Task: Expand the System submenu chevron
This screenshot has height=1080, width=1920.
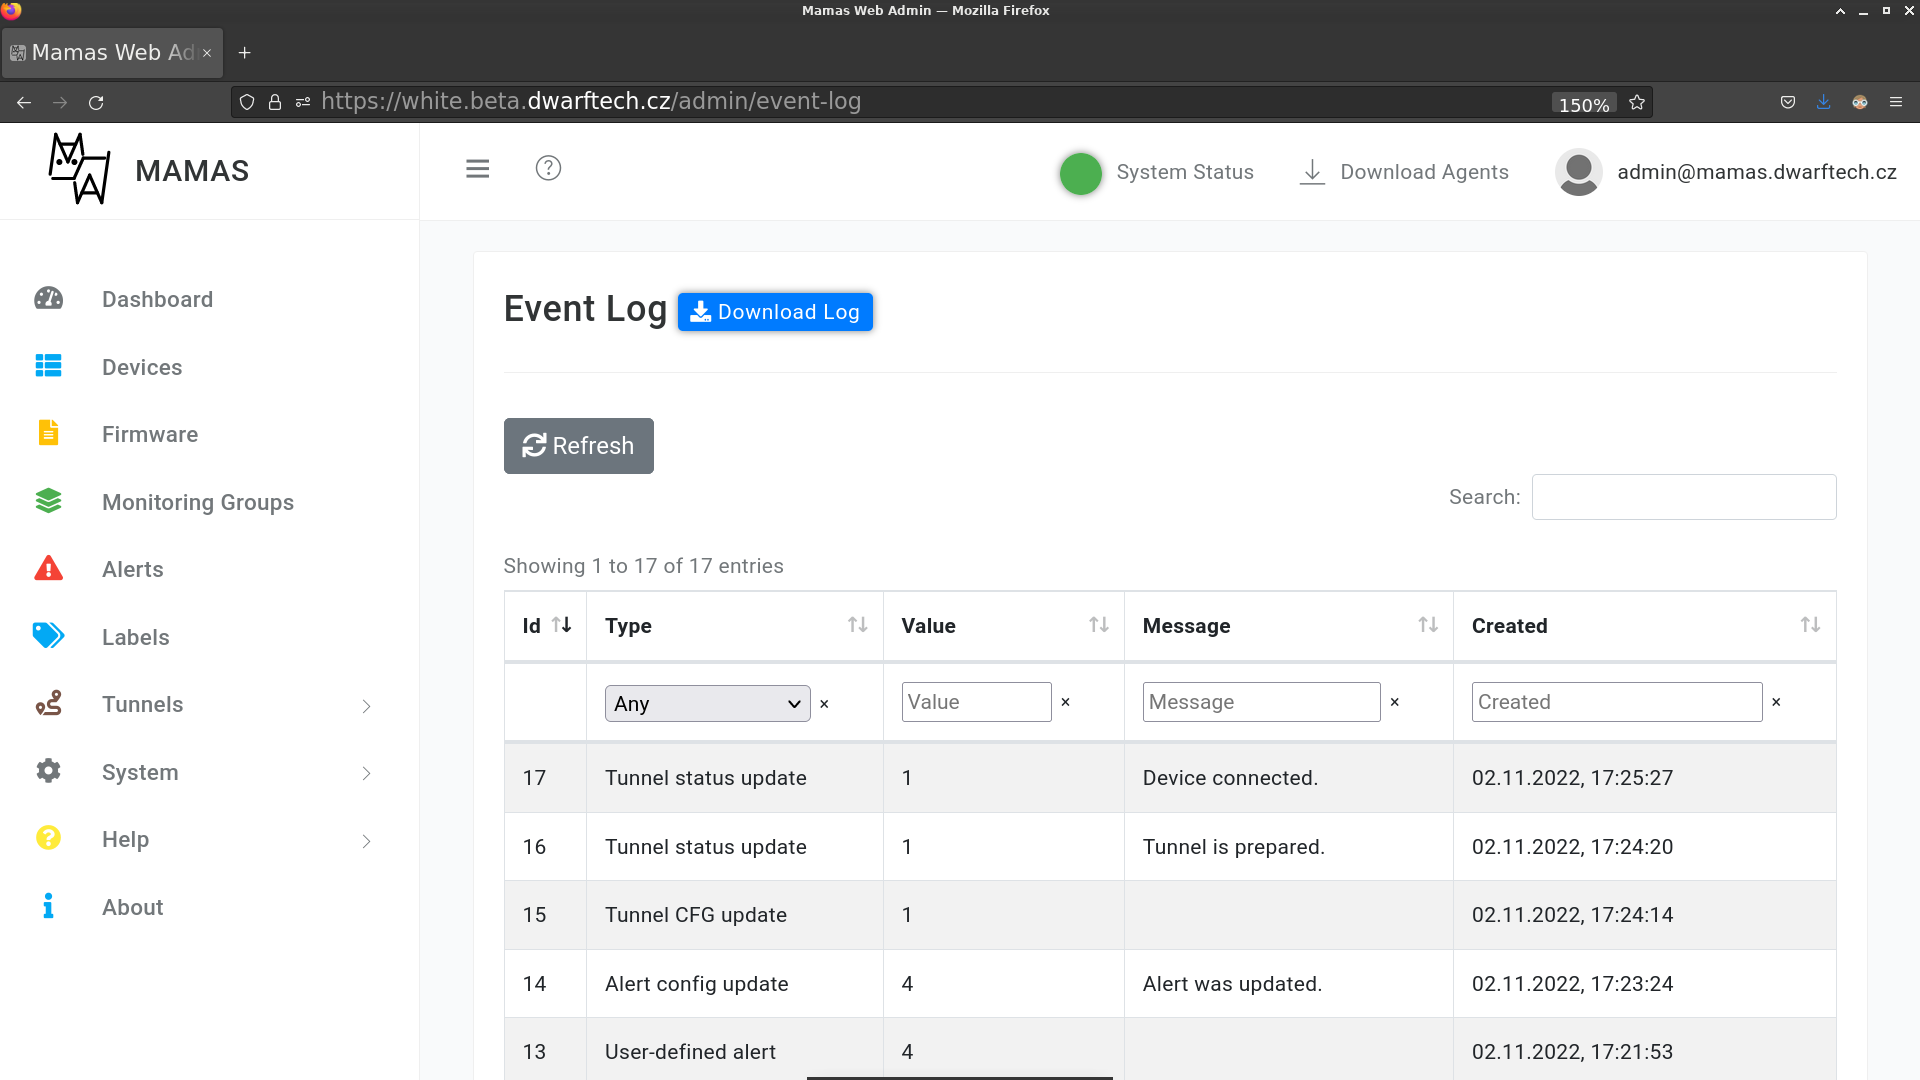Action: click(x=366, y=773)
